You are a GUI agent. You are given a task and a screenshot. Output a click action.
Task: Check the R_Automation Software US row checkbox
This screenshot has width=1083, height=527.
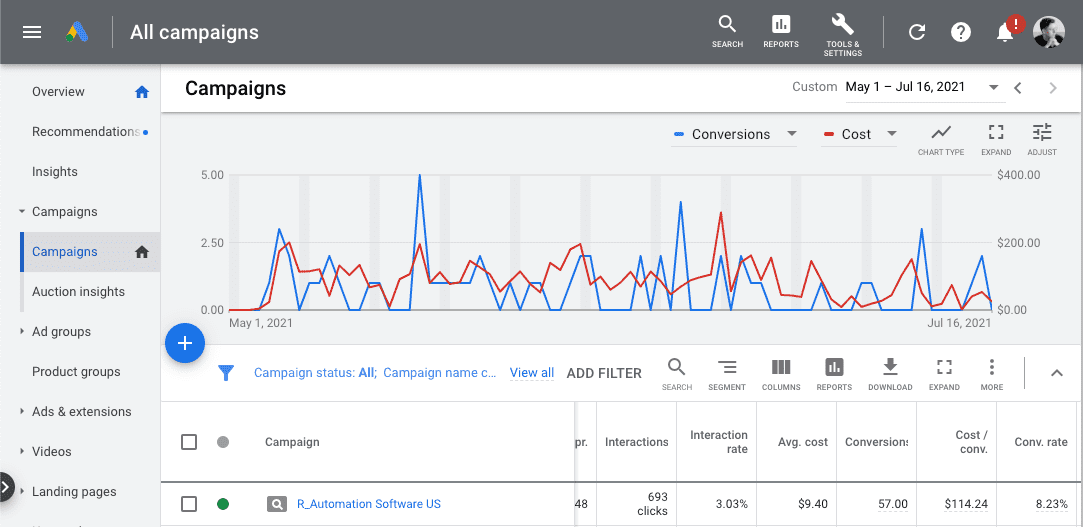click(x=189, y=504)
